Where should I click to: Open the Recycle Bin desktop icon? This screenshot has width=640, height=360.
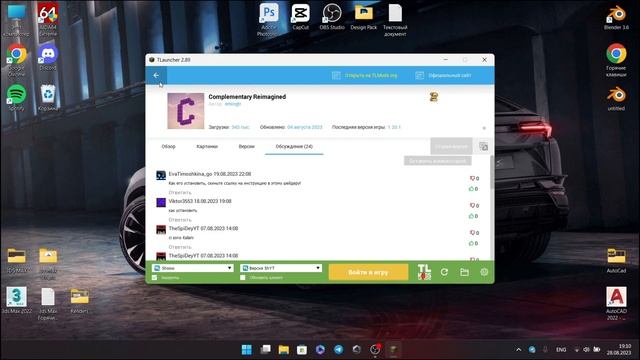(48, 98)
